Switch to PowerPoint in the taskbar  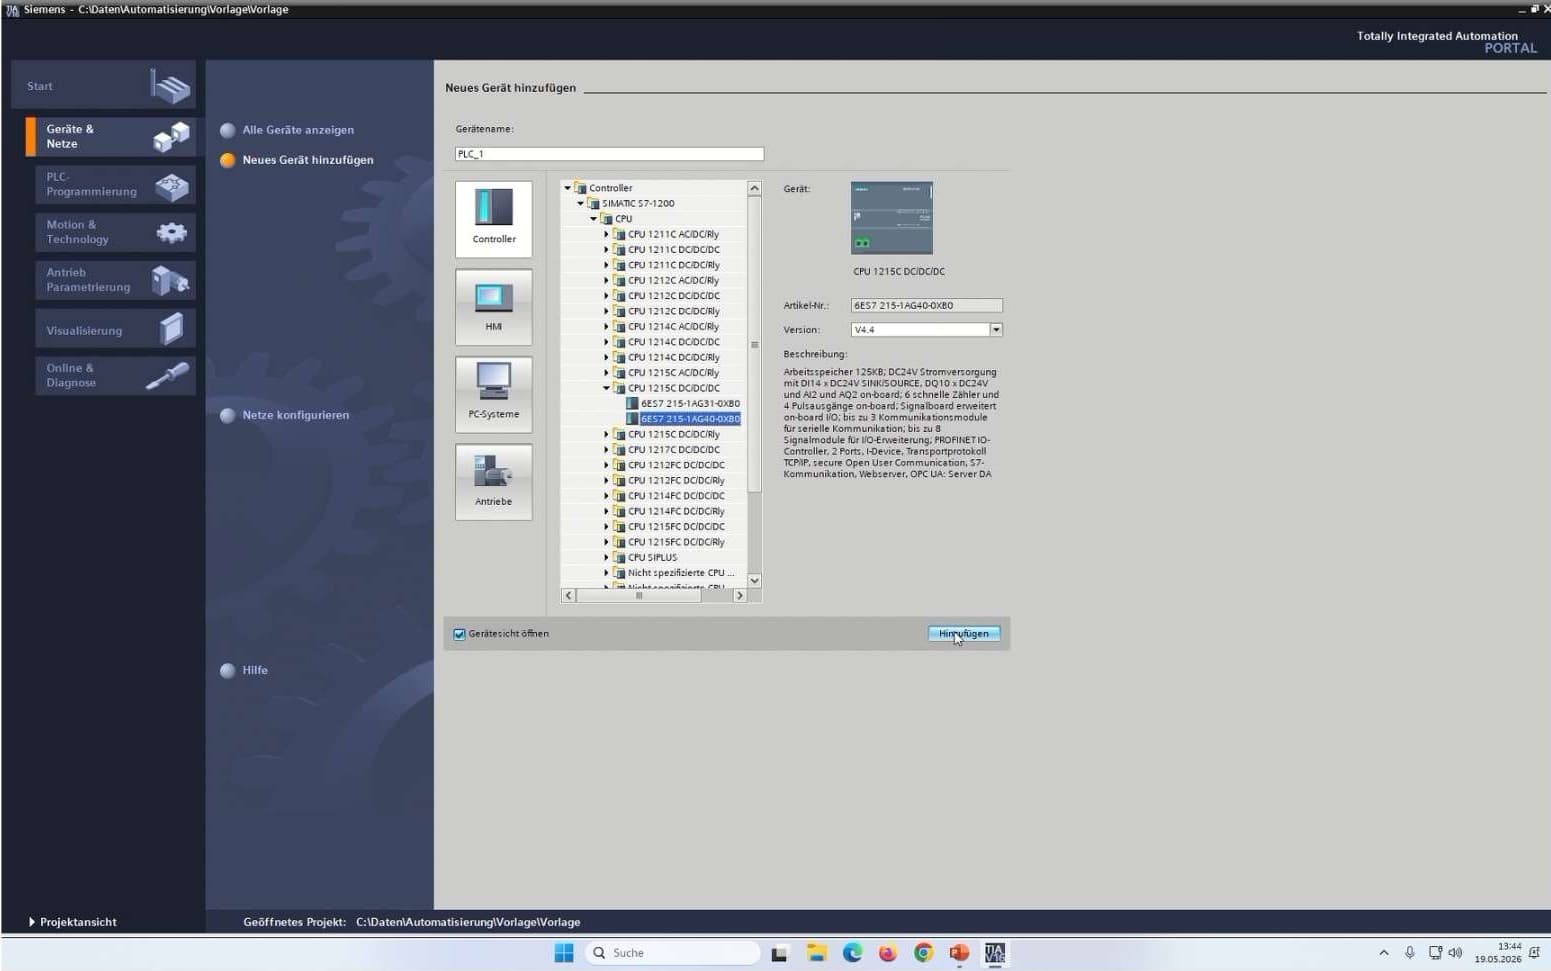(x=960, y=953)
